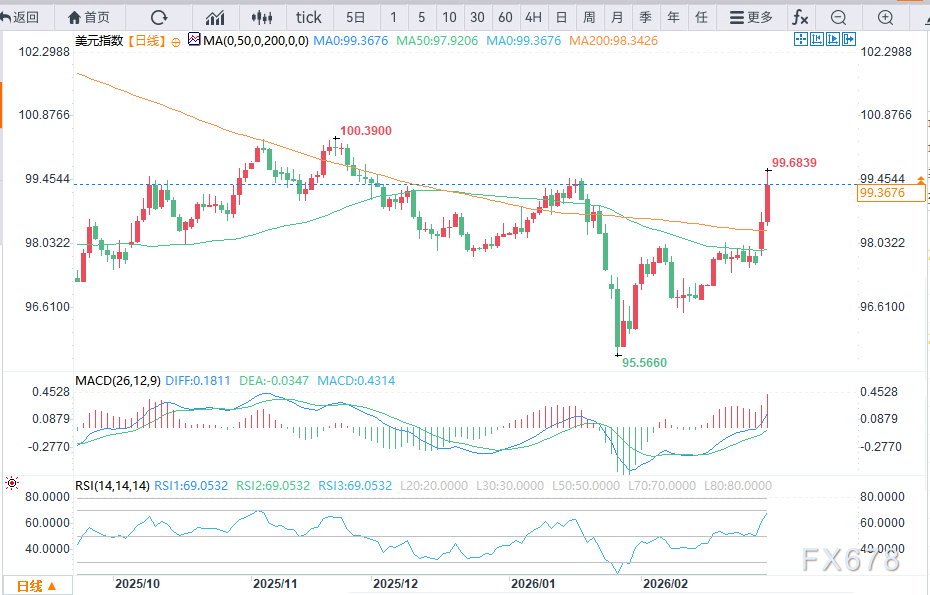Click the sun-shaped icon left of RSI panel
This screenshot has width=930, height=595.
[x=11, y=484]
